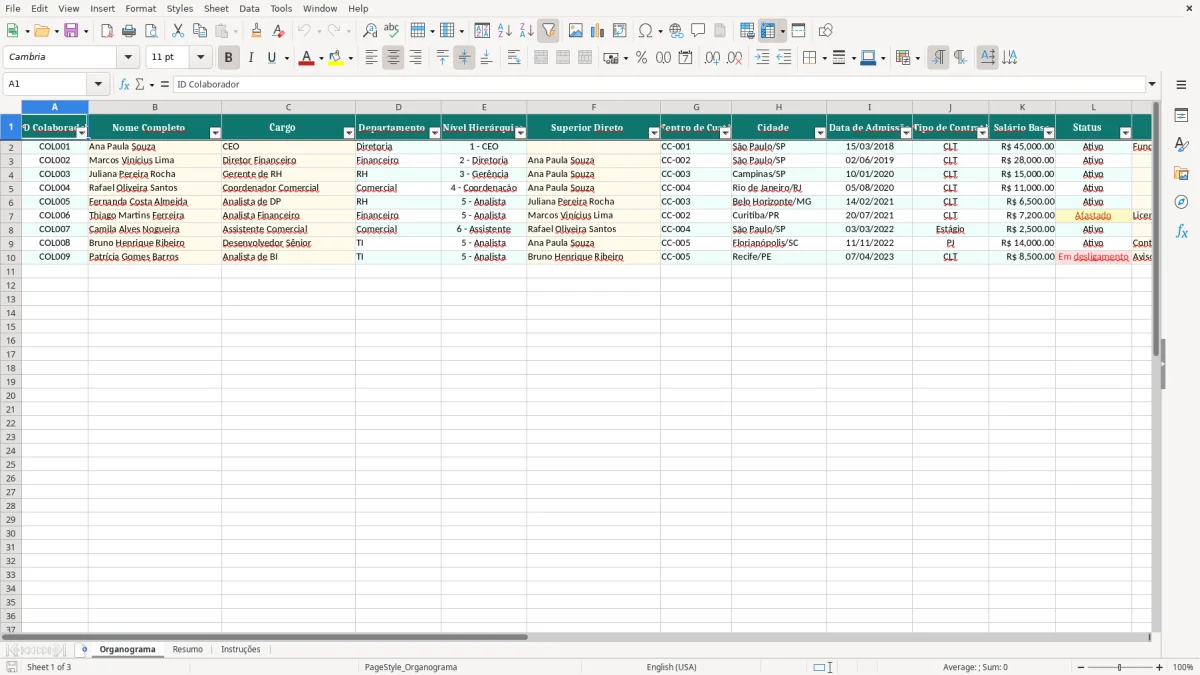The width and height of the screenshot is (1200, 675).
Task: Open Print Preview
Action: click(x=151, y=31)
